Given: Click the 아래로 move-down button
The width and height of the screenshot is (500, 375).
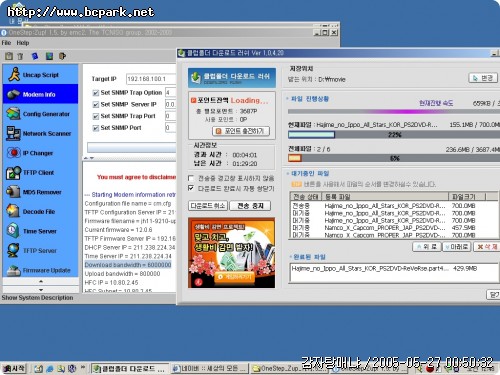Looking at the screenshot, I should coord(456,247).
